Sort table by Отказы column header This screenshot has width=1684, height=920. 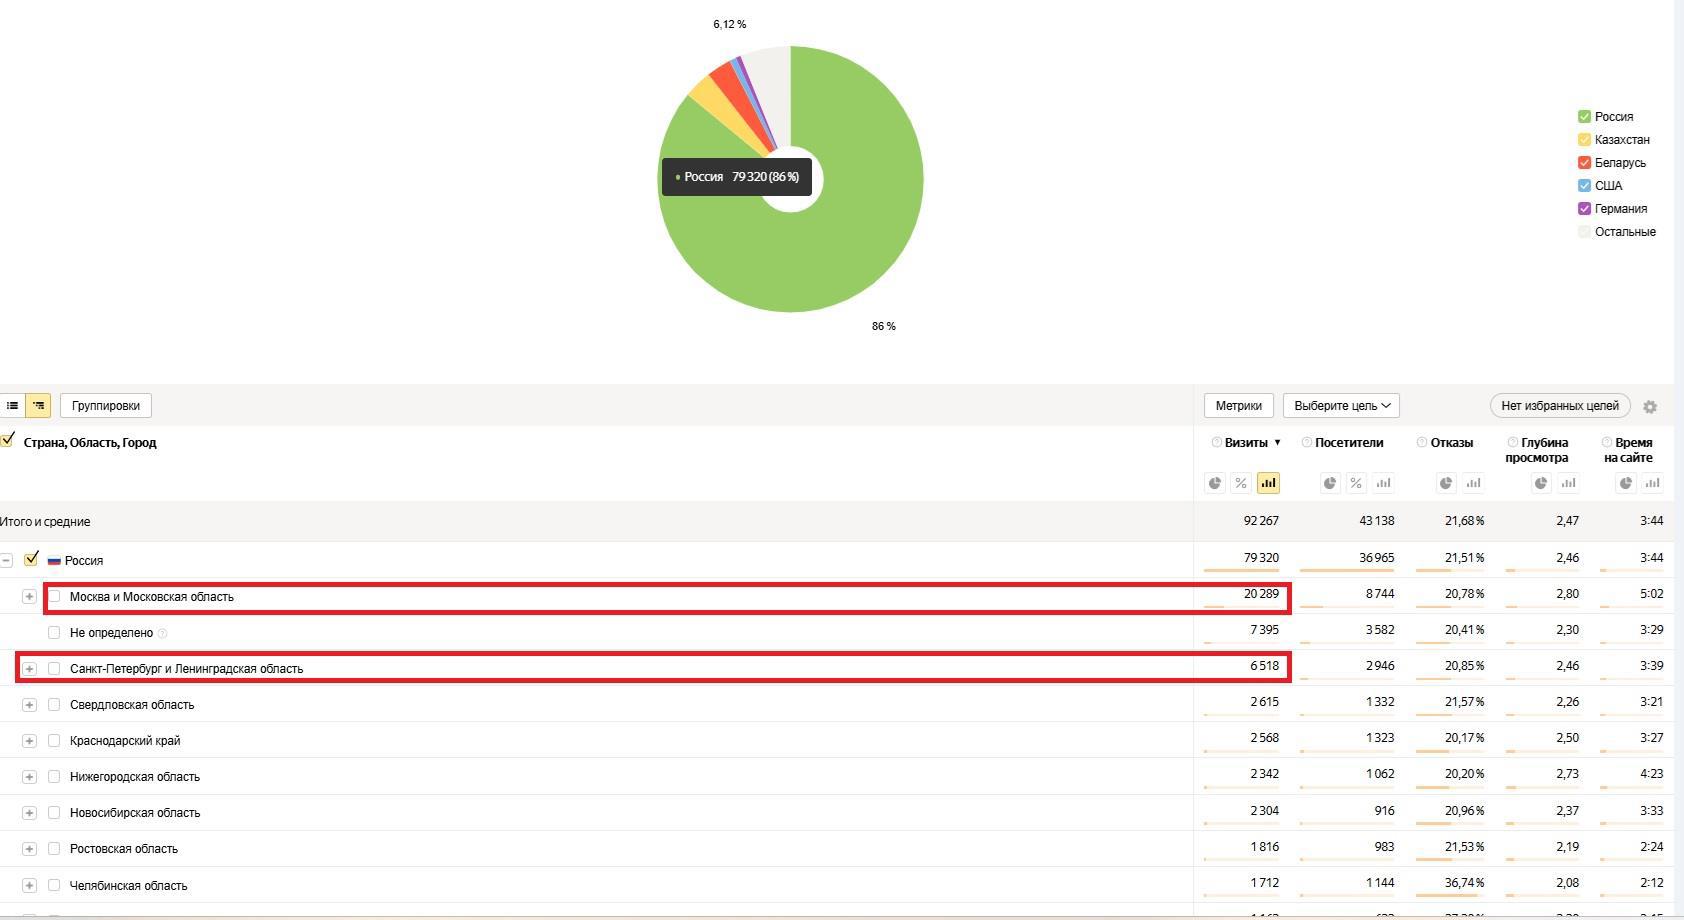(1451, 442)
